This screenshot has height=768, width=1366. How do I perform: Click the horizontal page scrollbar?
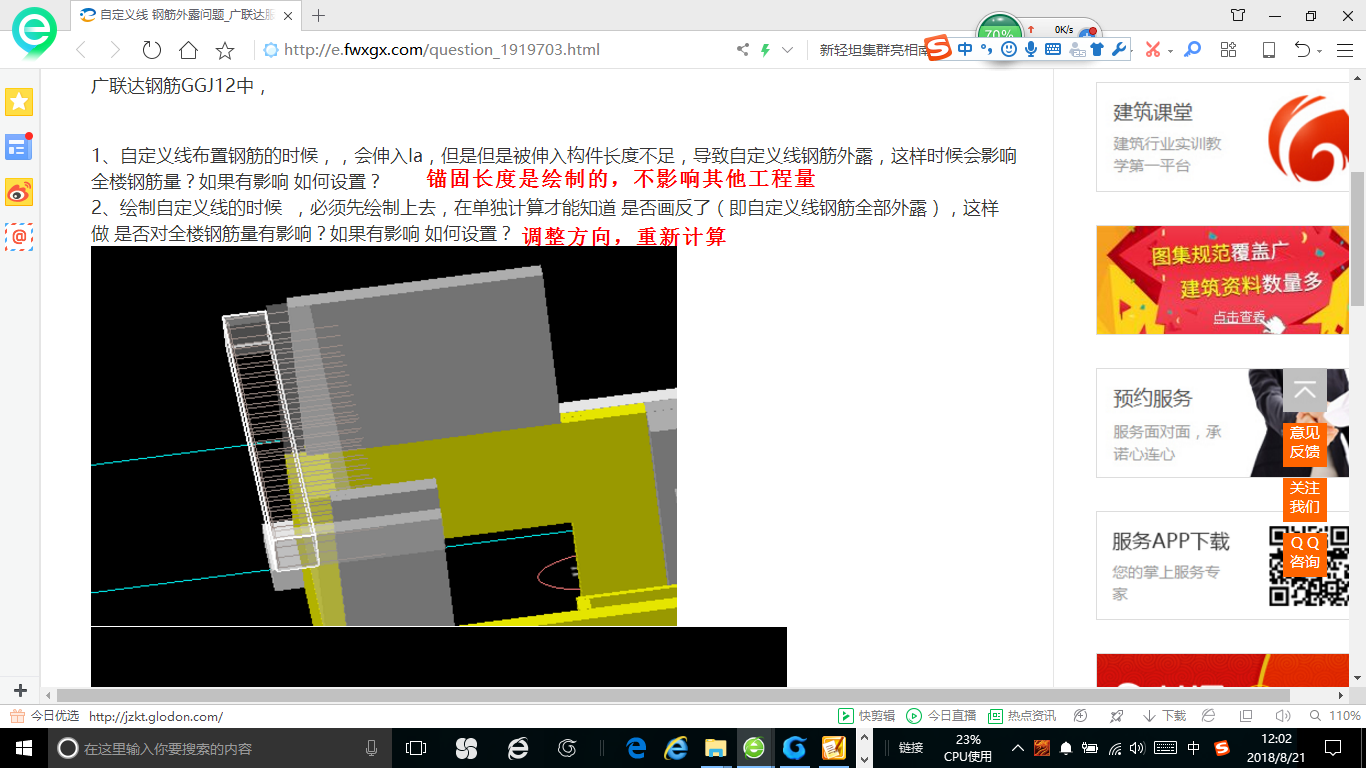point(673,695)
